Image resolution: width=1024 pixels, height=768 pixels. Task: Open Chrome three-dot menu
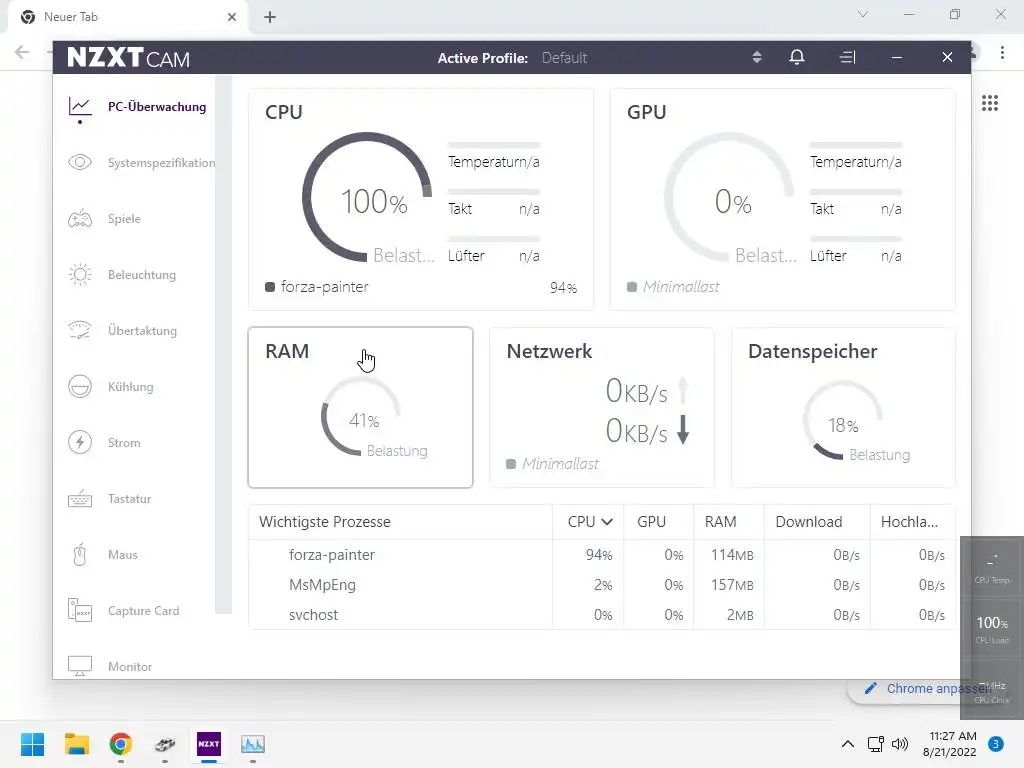pyautogui.click(x=1002, y=53)
